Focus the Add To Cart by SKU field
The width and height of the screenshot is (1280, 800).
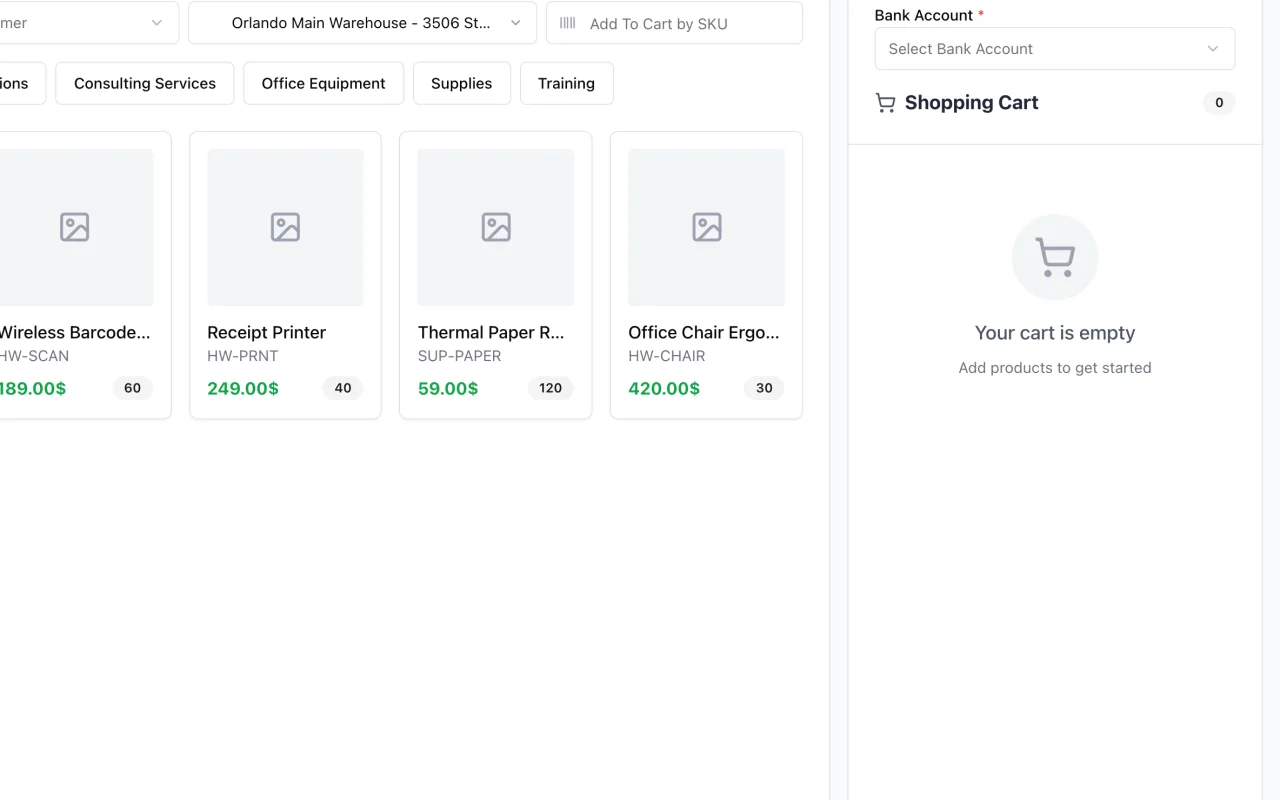[674, 23]
